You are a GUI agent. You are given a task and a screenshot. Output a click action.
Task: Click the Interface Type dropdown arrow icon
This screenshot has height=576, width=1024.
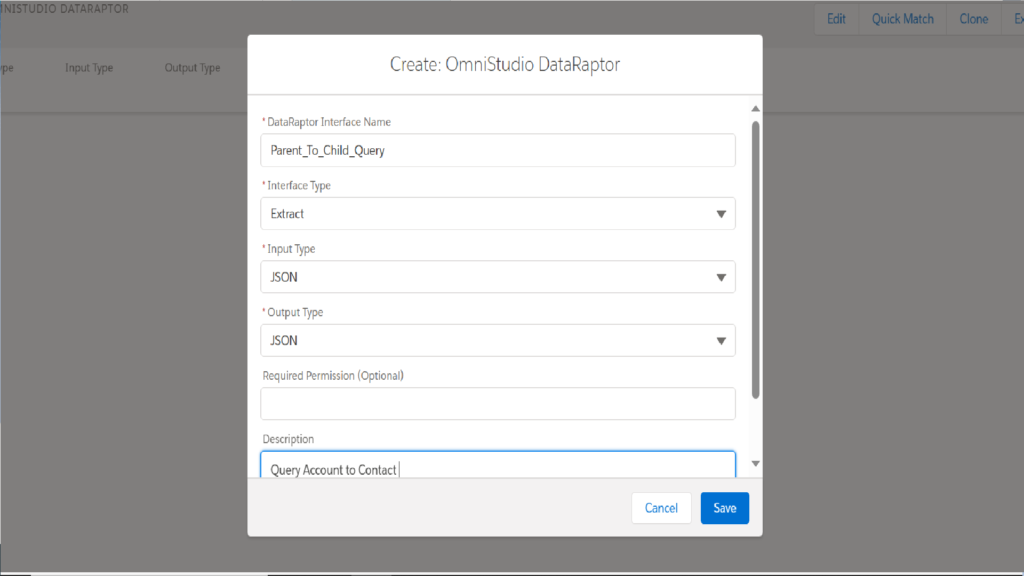[x=721, y=214]
